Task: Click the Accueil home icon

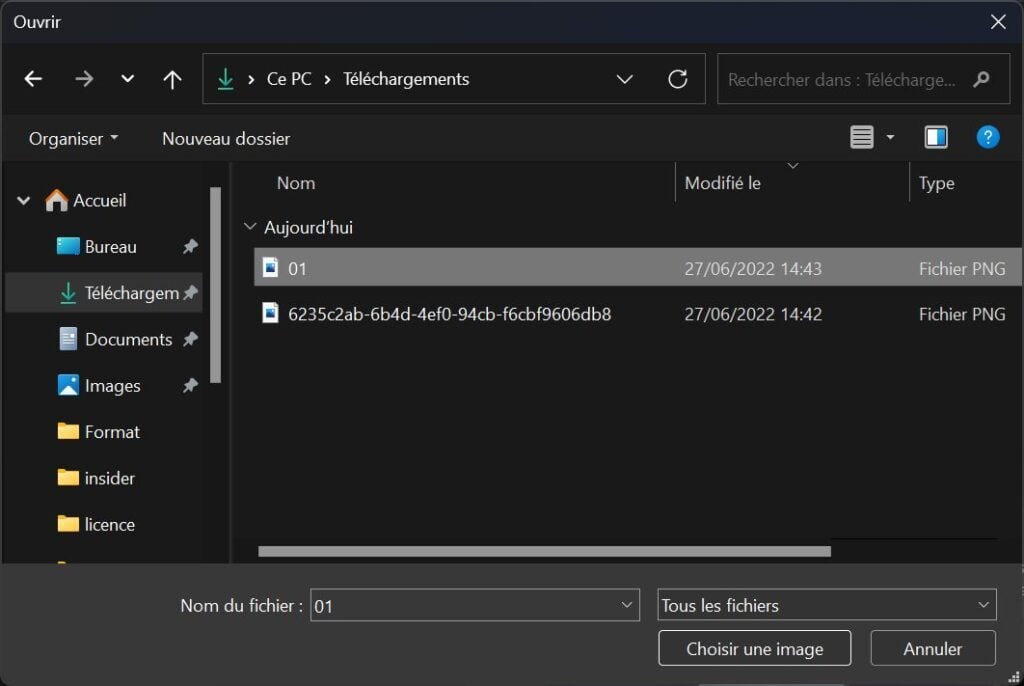Action: point(56,200)
